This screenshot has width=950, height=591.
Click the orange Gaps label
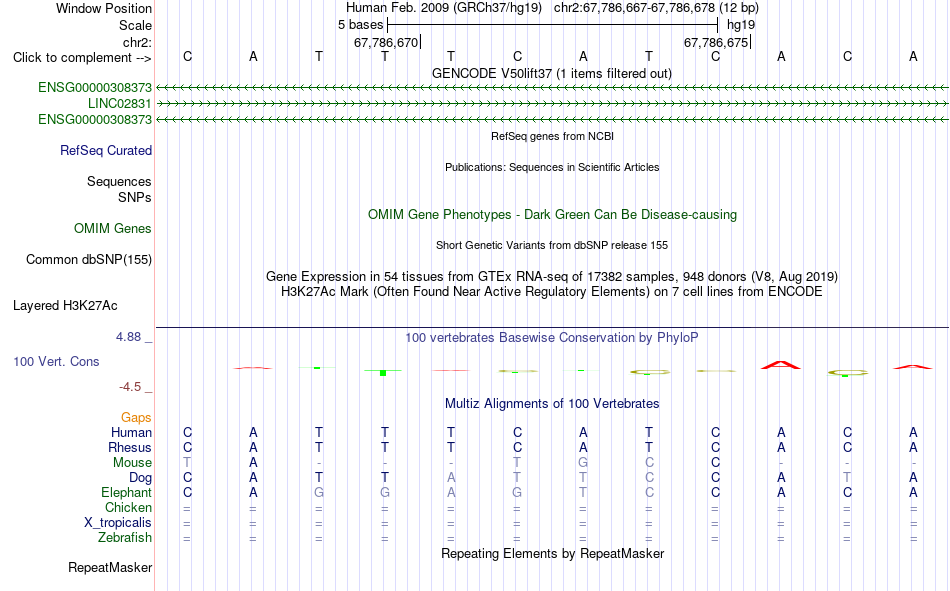pos(136,417)
